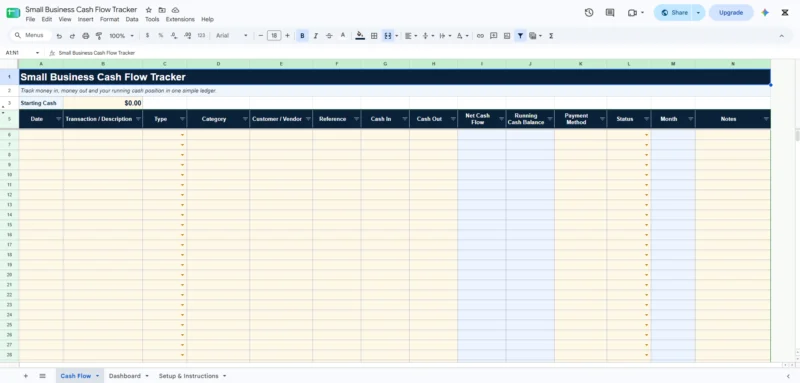Toggle the filter funnel icon

click(x=520, y=36)
